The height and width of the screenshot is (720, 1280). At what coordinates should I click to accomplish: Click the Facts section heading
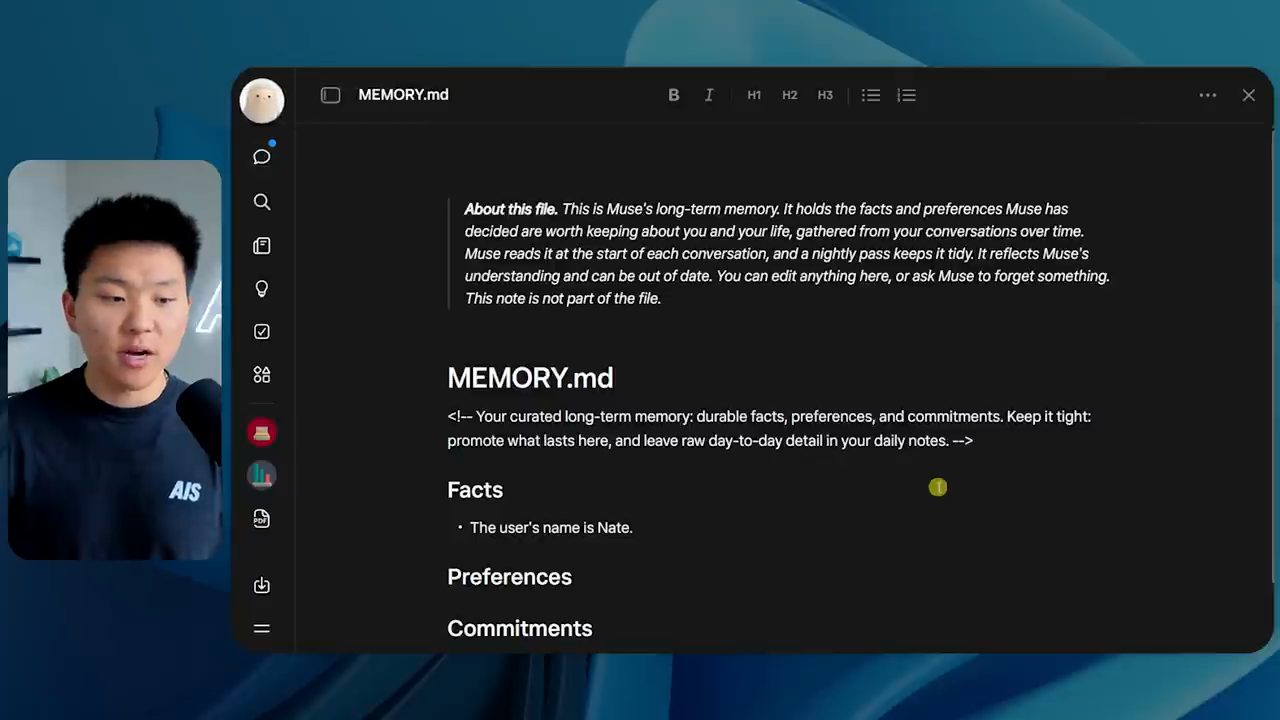[475, 490]
